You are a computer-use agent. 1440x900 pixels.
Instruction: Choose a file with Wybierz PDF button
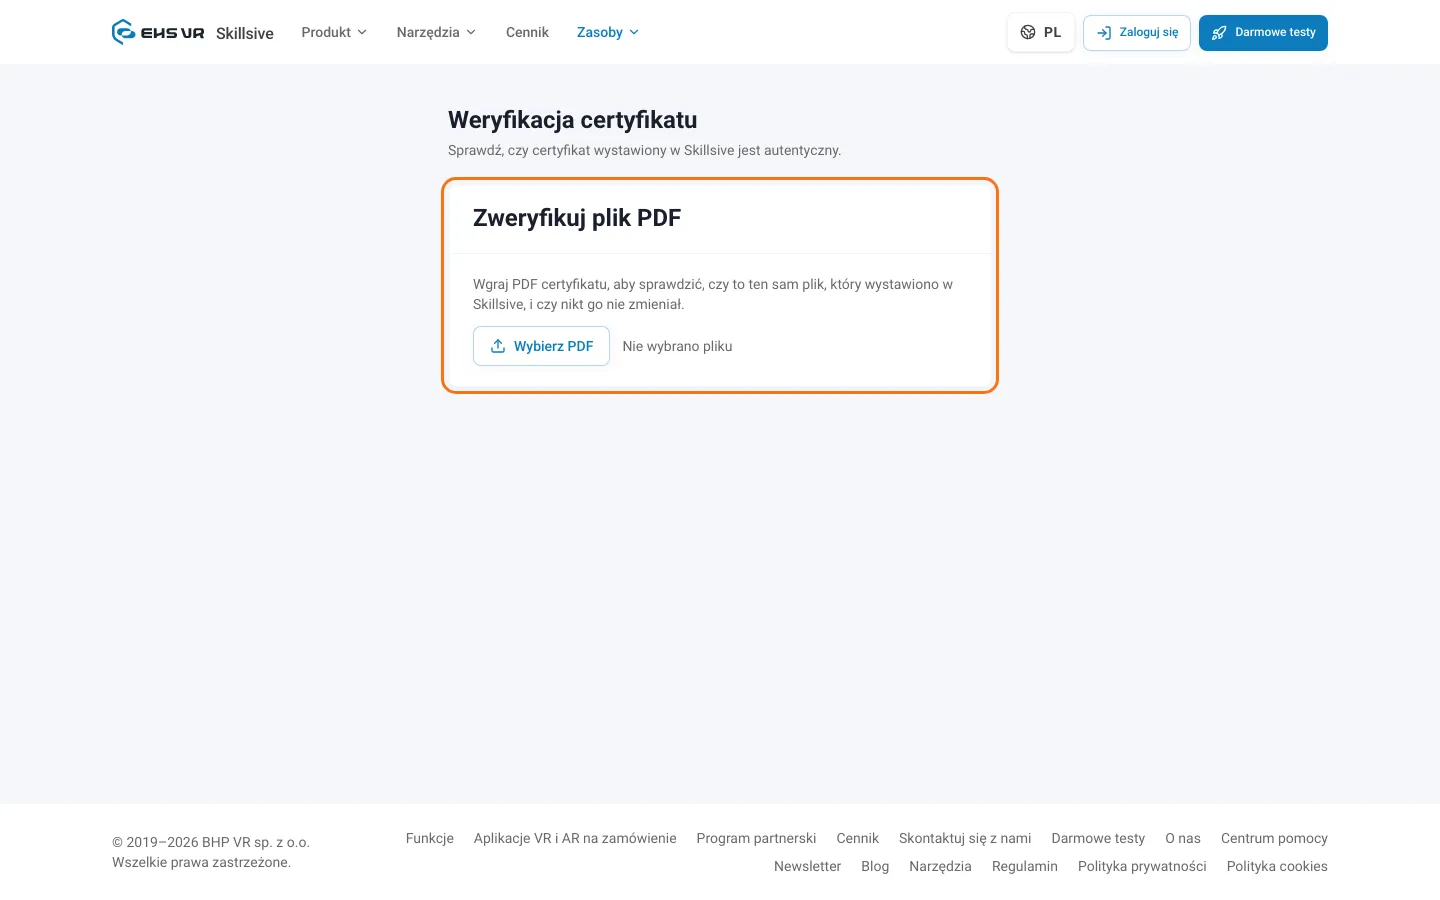541,346
